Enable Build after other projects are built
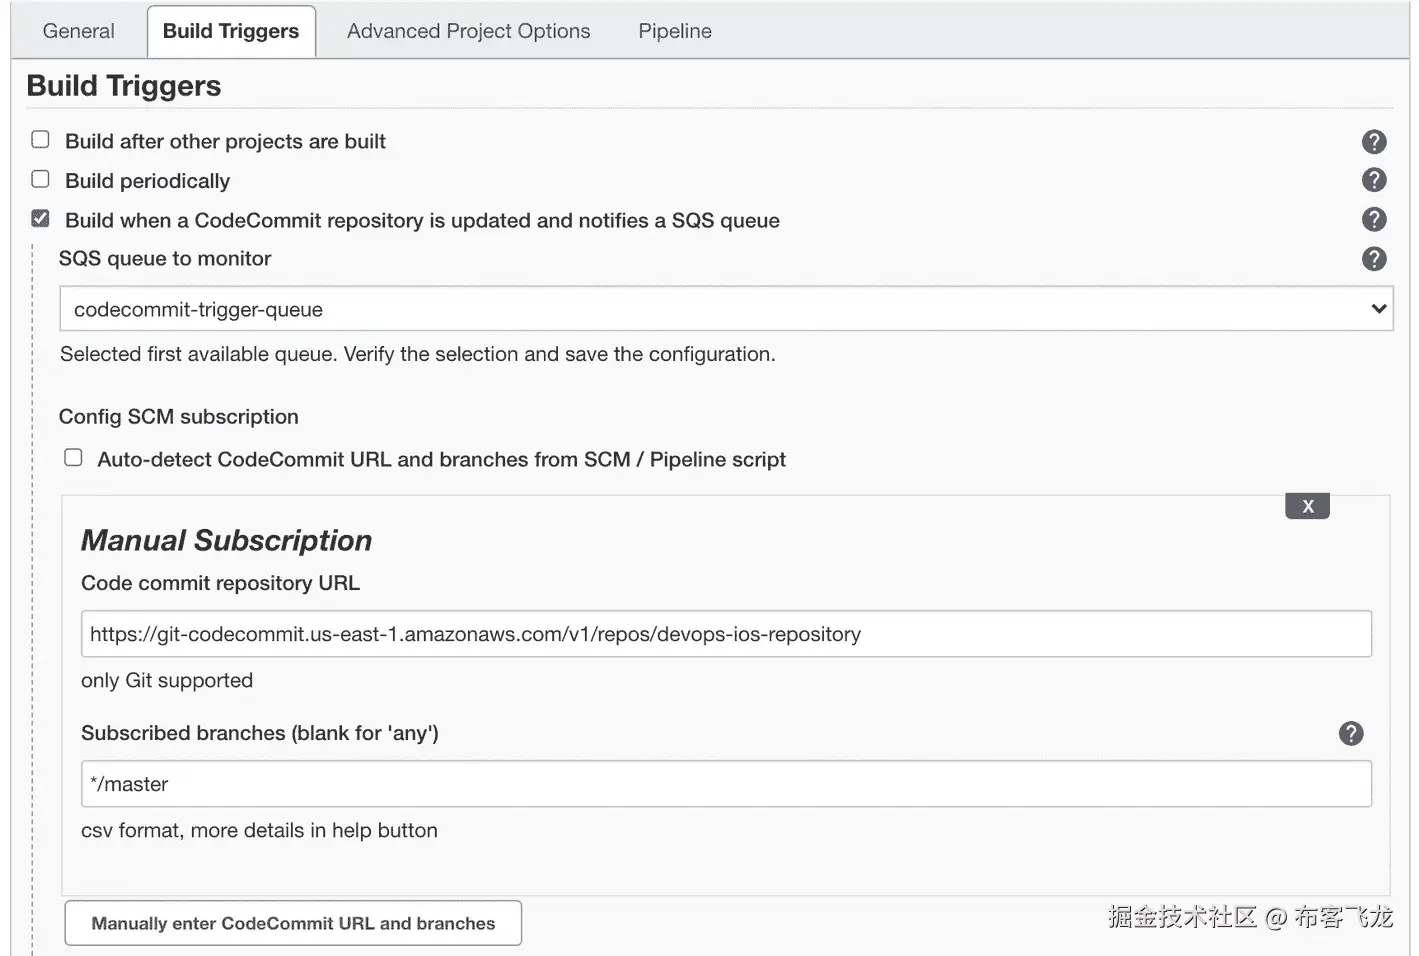This screenshot has width=1419, height=956. click(x=41, y=140)
